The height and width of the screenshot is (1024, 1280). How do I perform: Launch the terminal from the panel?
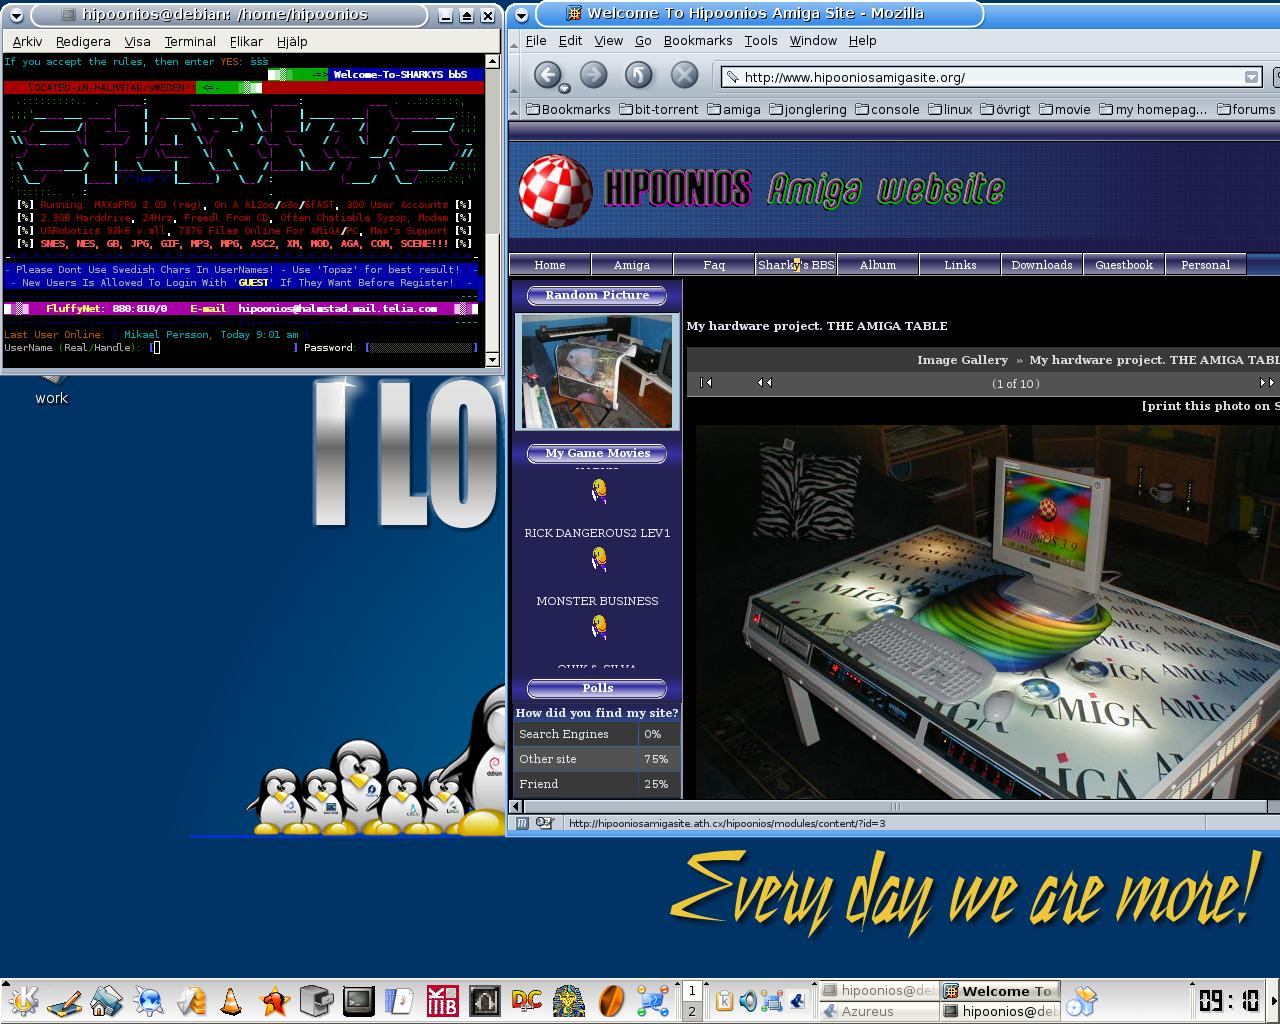358,1000
